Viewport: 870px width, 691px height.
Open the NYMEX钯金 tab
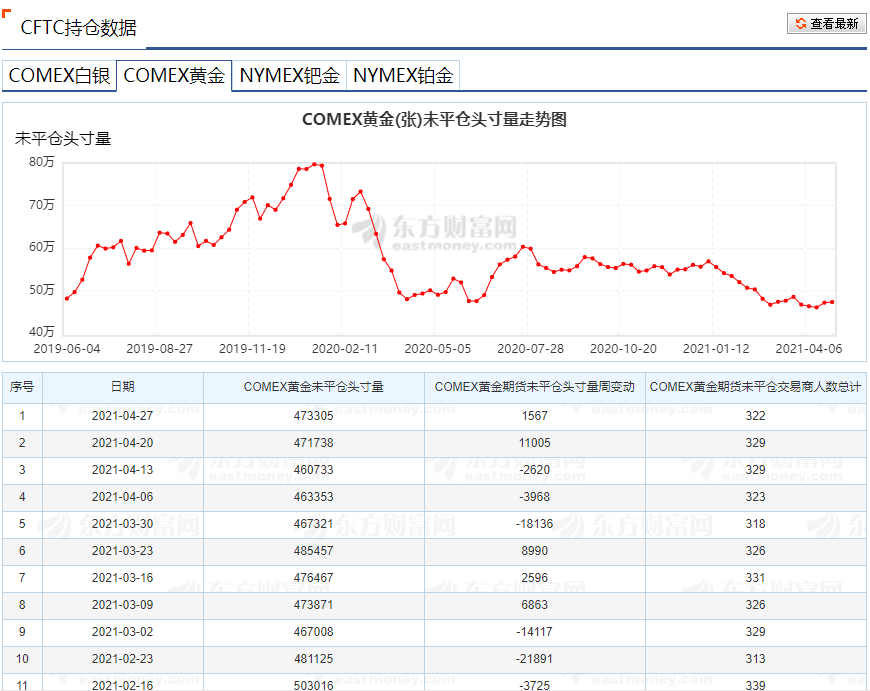click(x=289, y=75)
